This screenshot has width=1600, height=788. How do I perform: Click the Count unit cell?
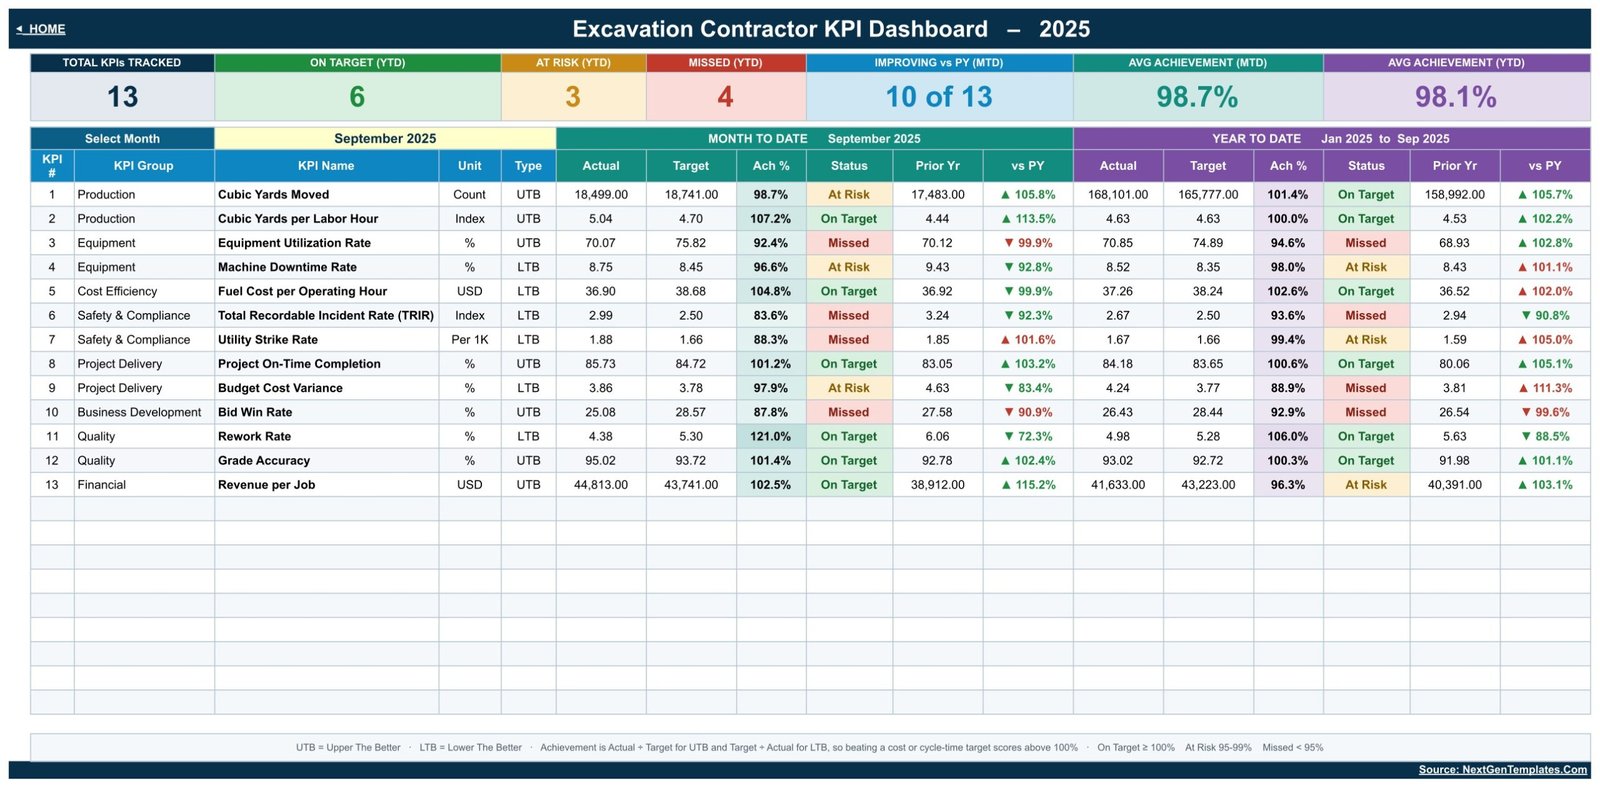point(470,195)
